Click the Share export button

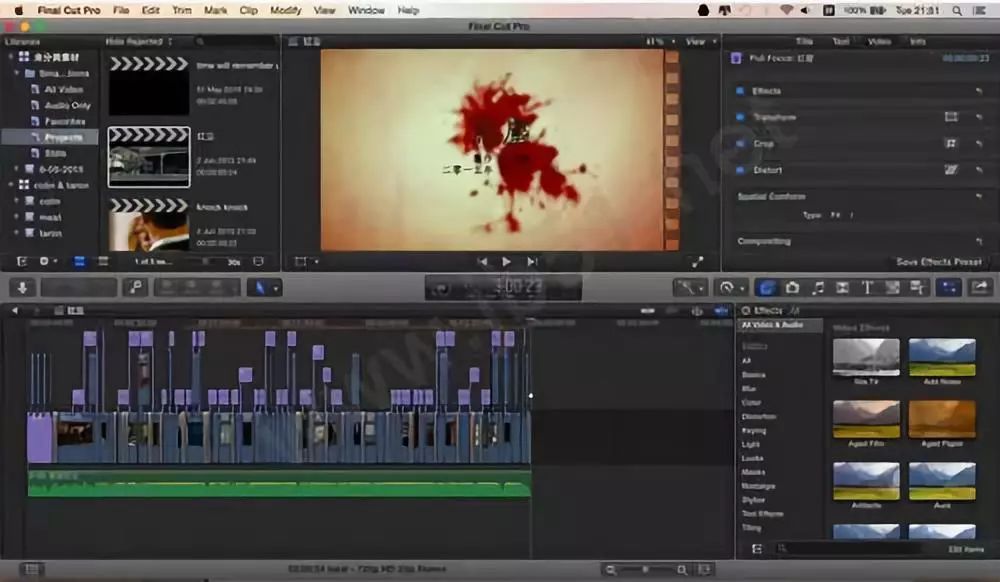[x=979, y=287]
